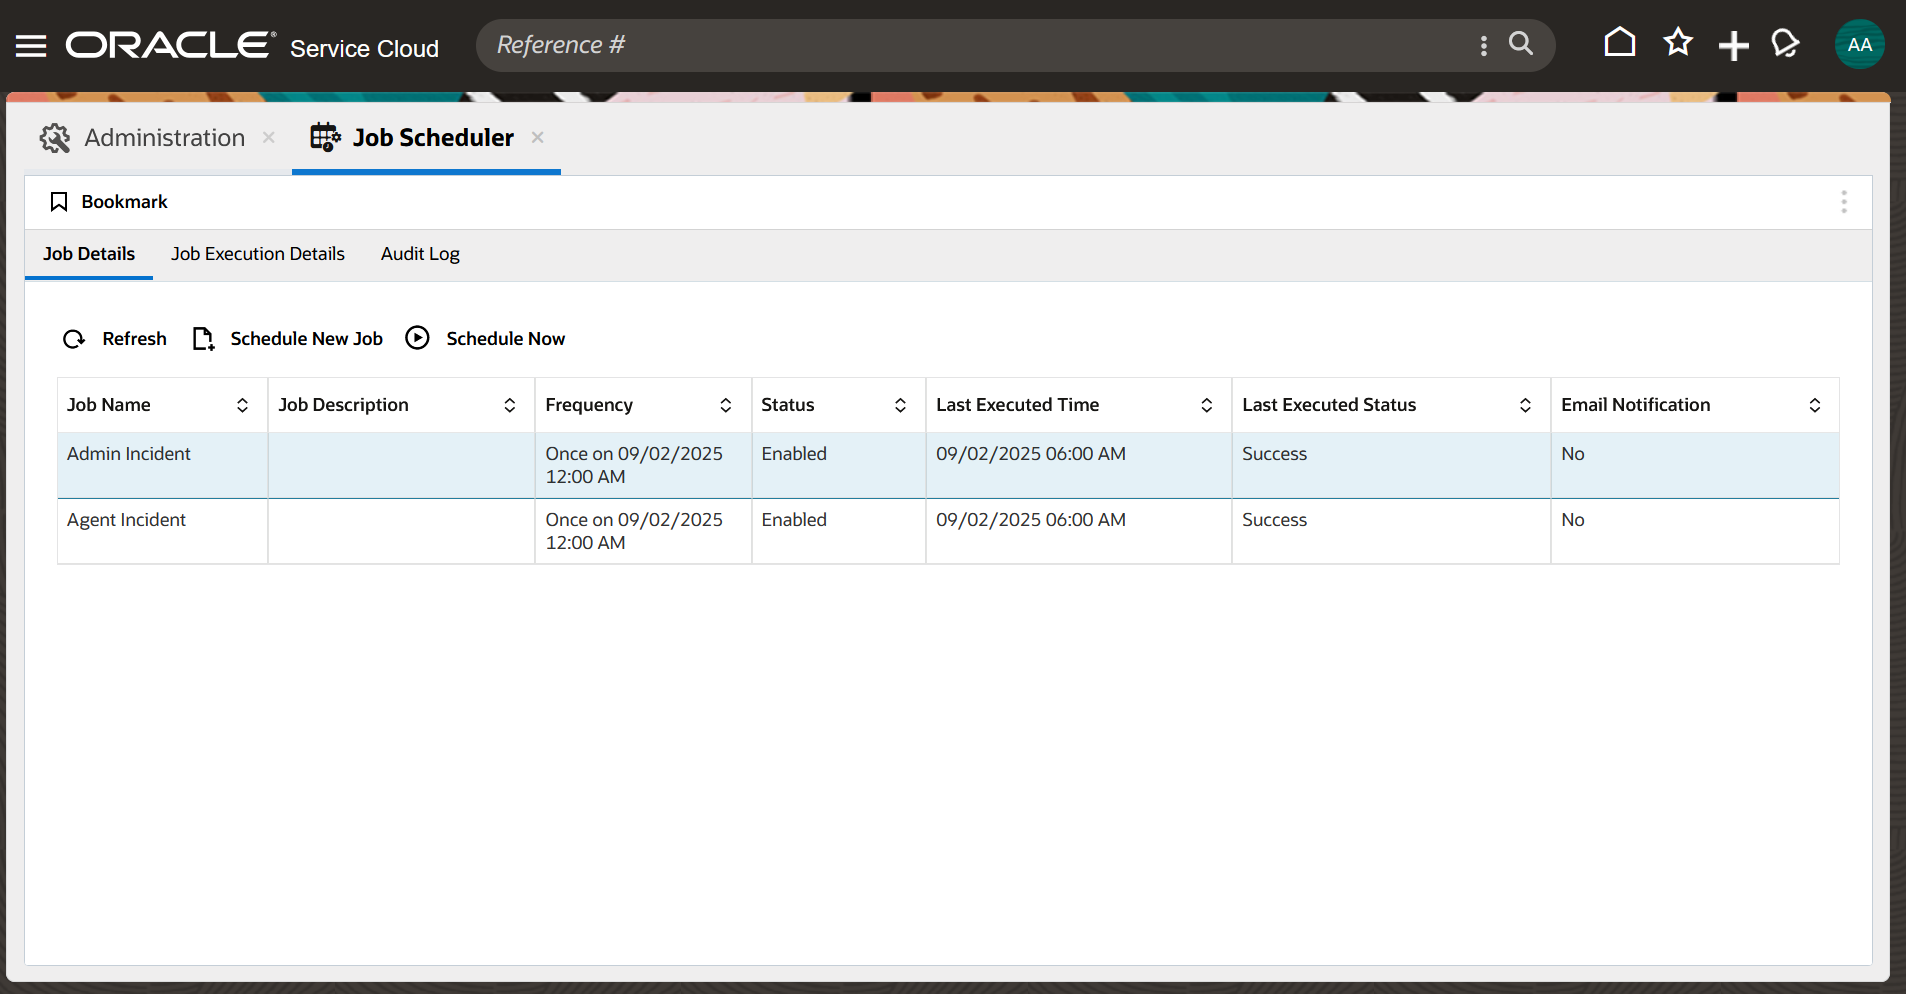
Task: Open the Home icon in the header
Action: (x=1619, y=42)
